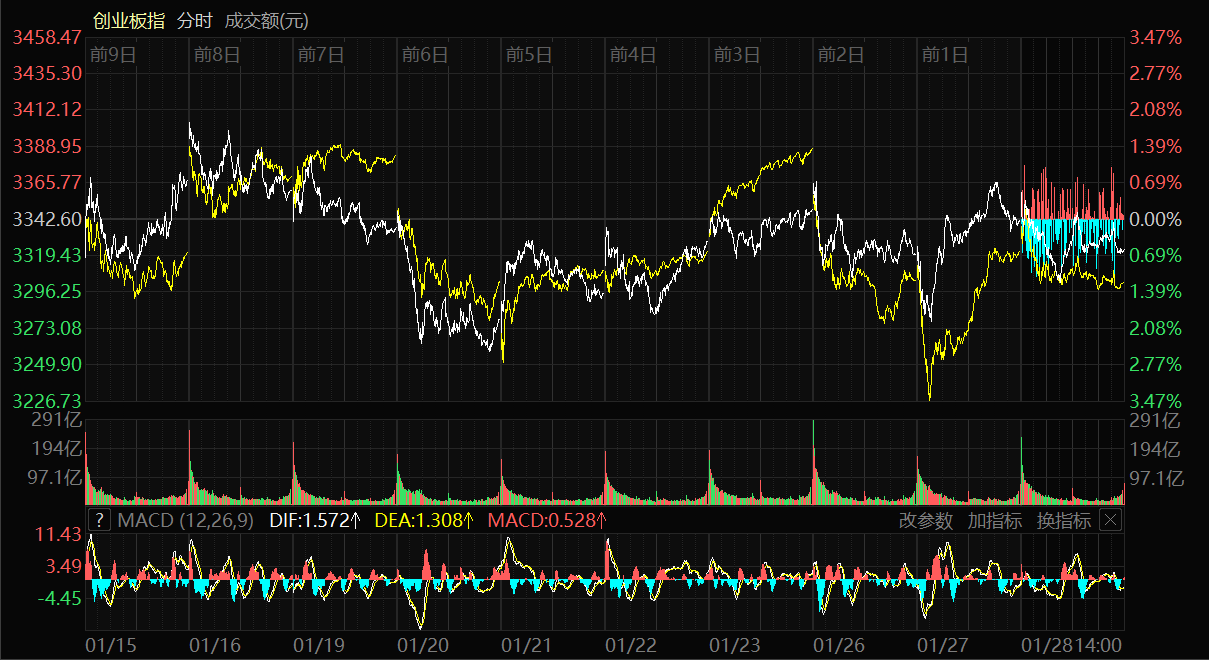Select the 前1日 day marker

click(x=944, y=55)
